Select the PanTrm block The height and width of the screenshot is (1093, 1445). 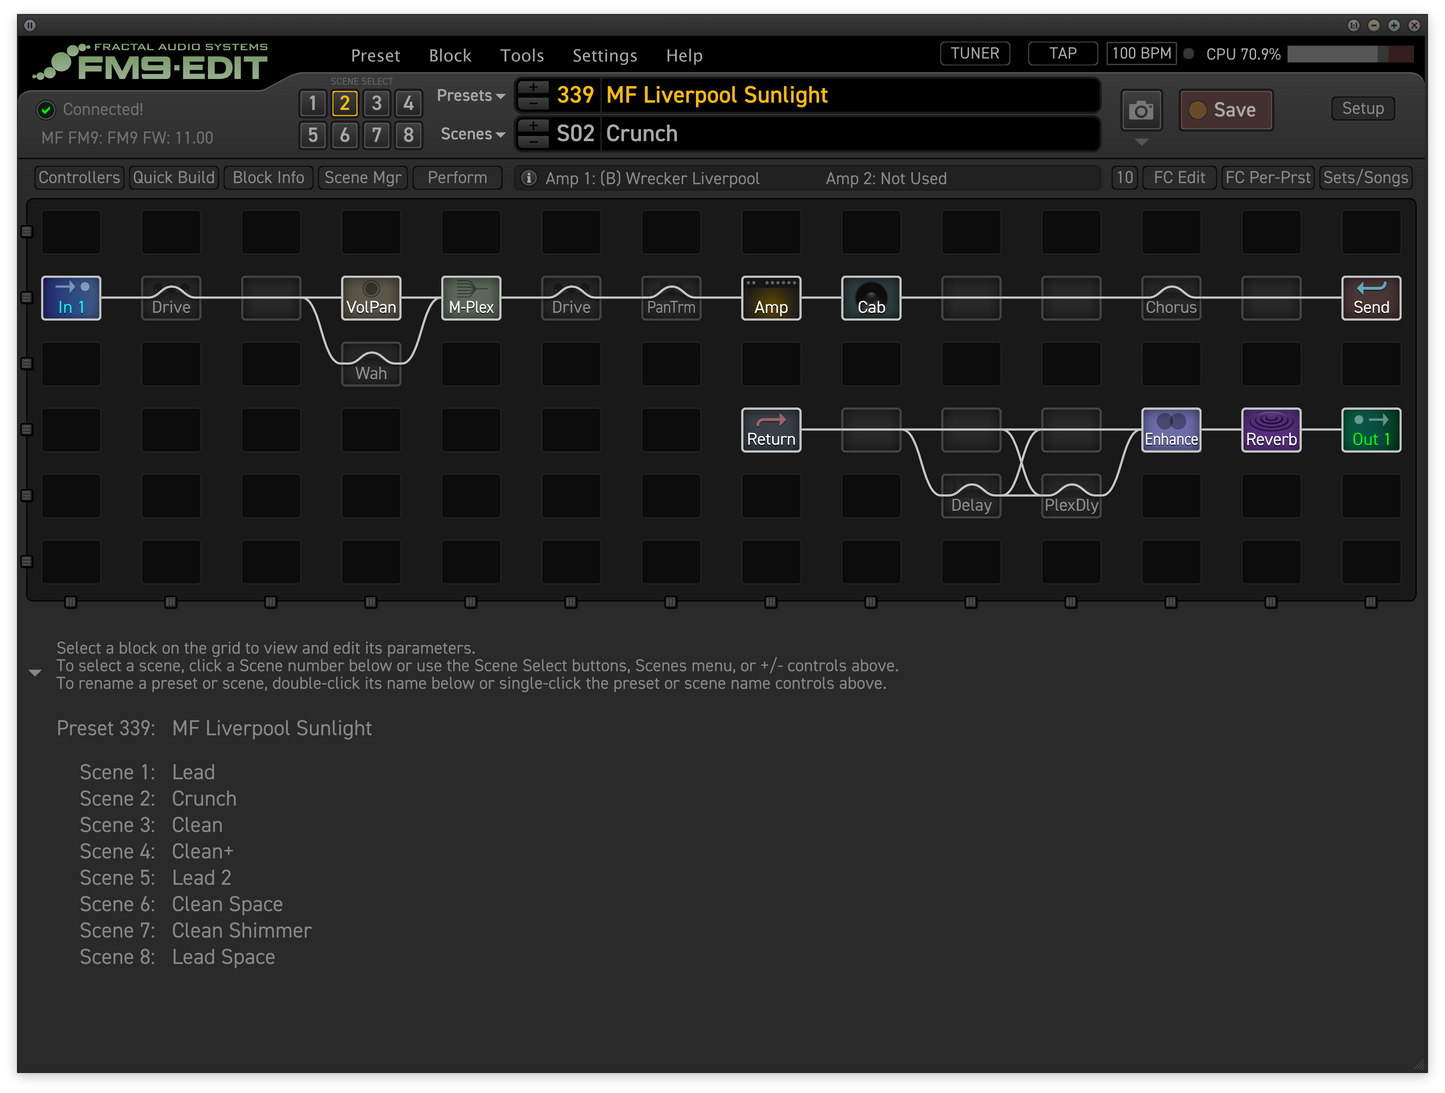[671, 298]
